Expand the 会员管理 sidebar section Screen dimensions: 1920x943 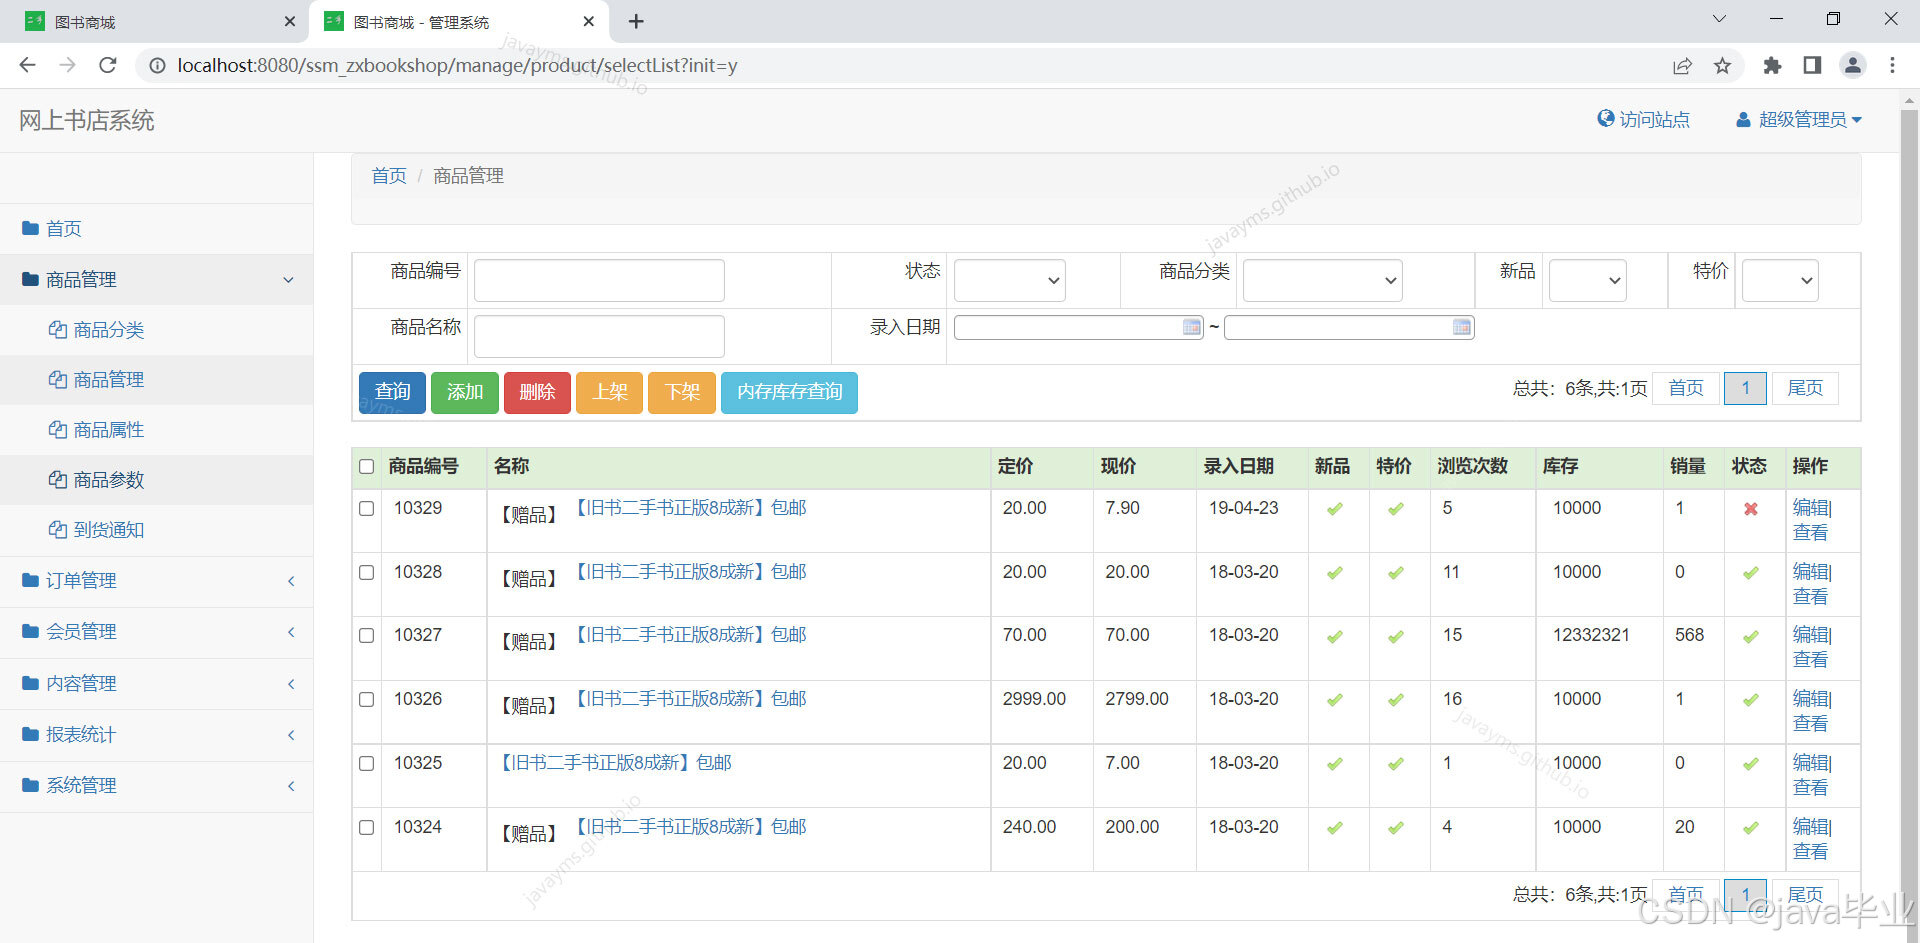pos(157,632)
